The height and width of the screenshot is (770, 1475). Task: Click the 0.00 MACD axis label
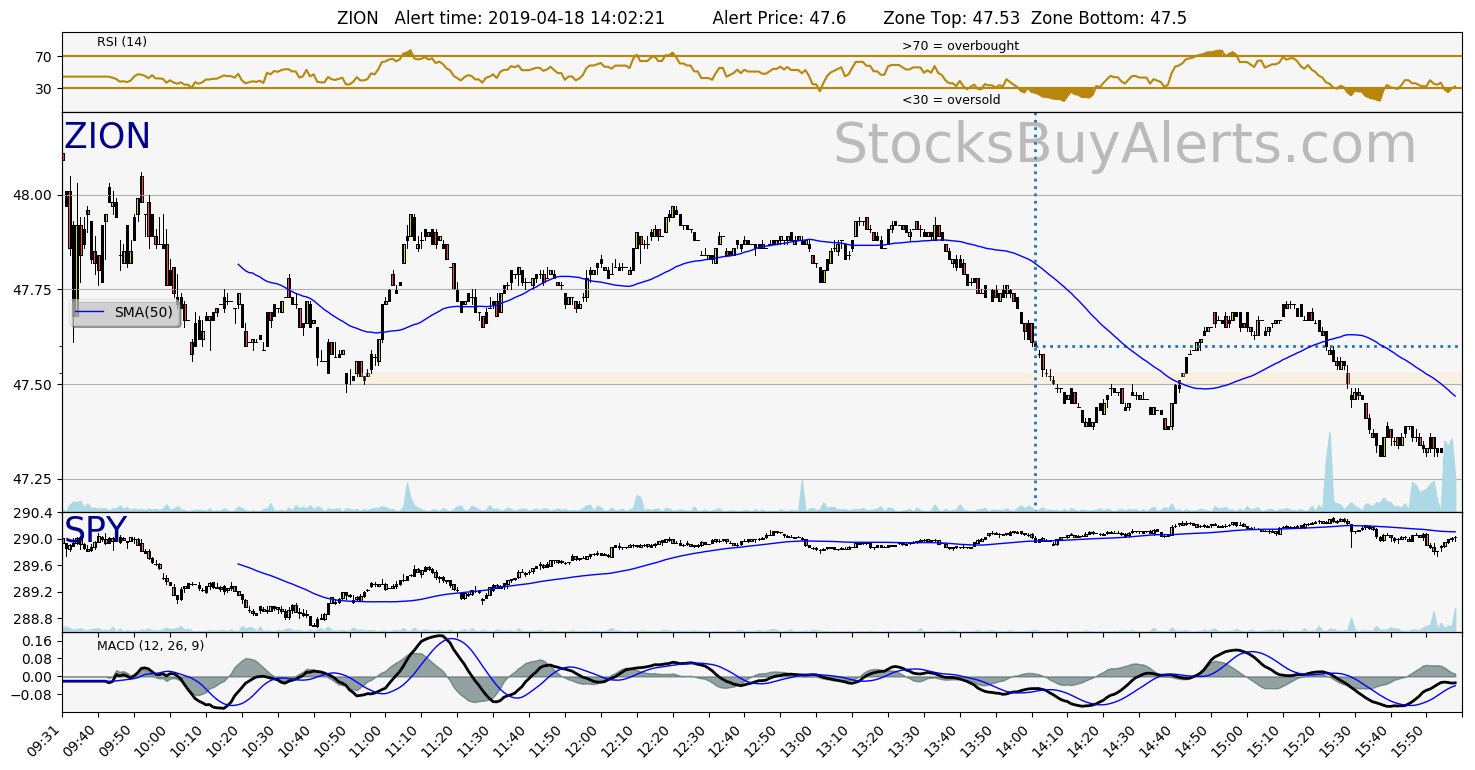[36, 677]
